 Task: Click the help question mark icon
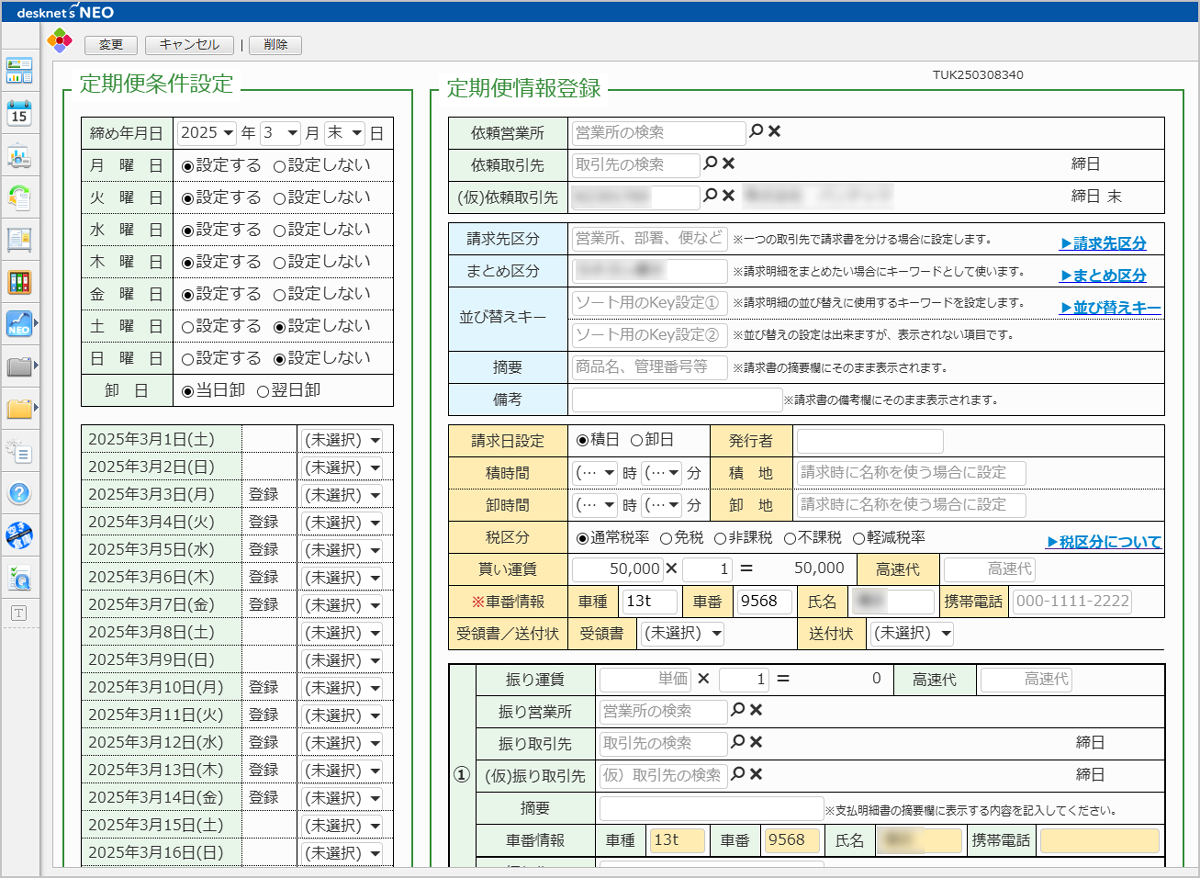pyautogui.click(x=20, y=492)
